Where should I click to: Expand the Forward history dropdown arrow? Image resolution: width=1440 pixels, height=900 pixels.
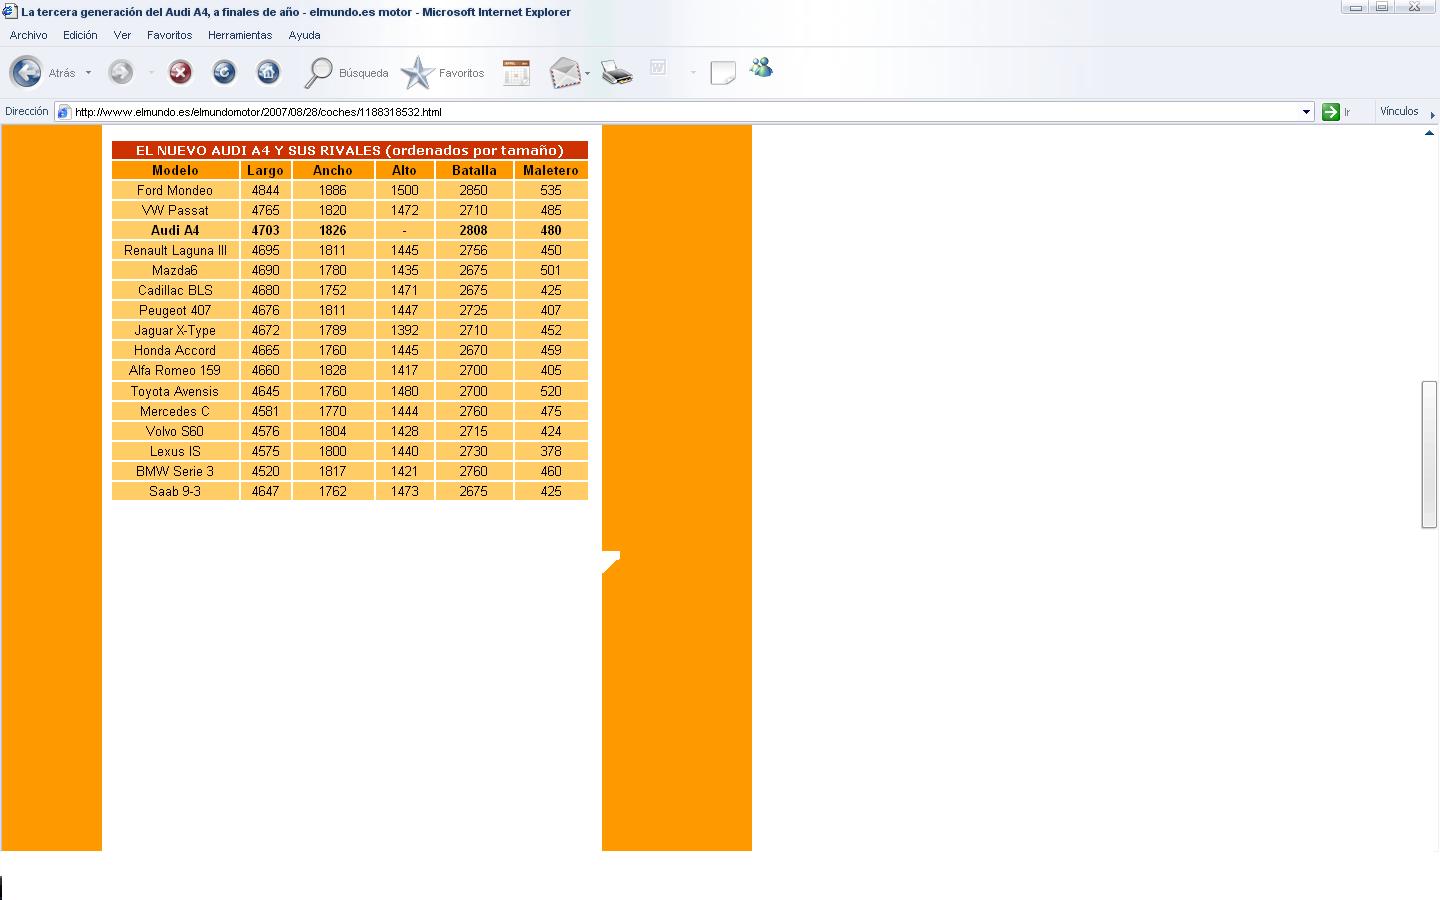click(x=151, y=72)
